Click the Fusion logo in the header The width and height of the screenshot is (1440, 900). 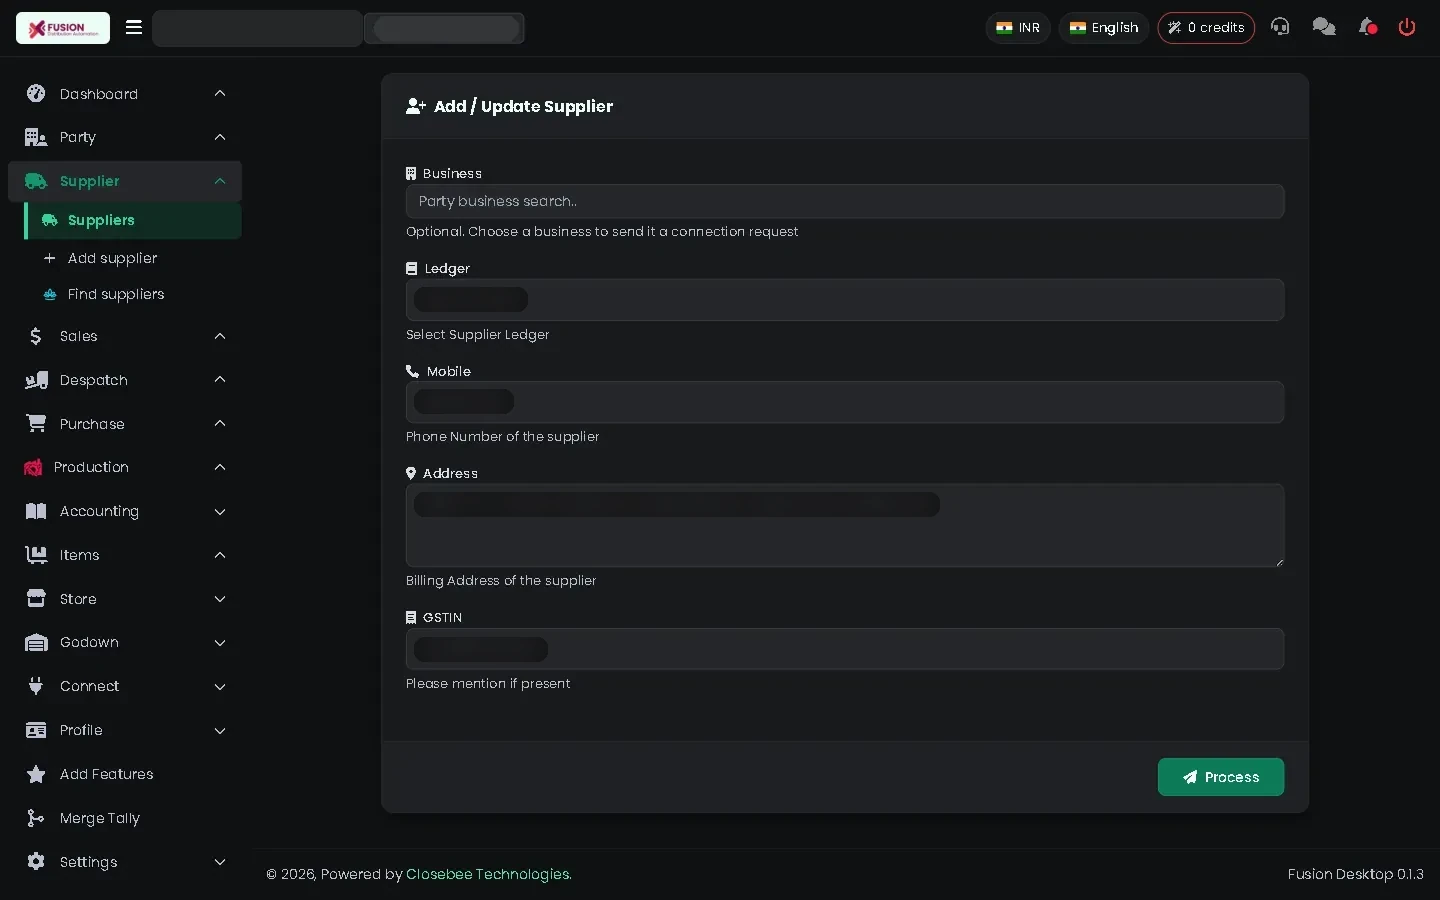[x=63, y=28]
